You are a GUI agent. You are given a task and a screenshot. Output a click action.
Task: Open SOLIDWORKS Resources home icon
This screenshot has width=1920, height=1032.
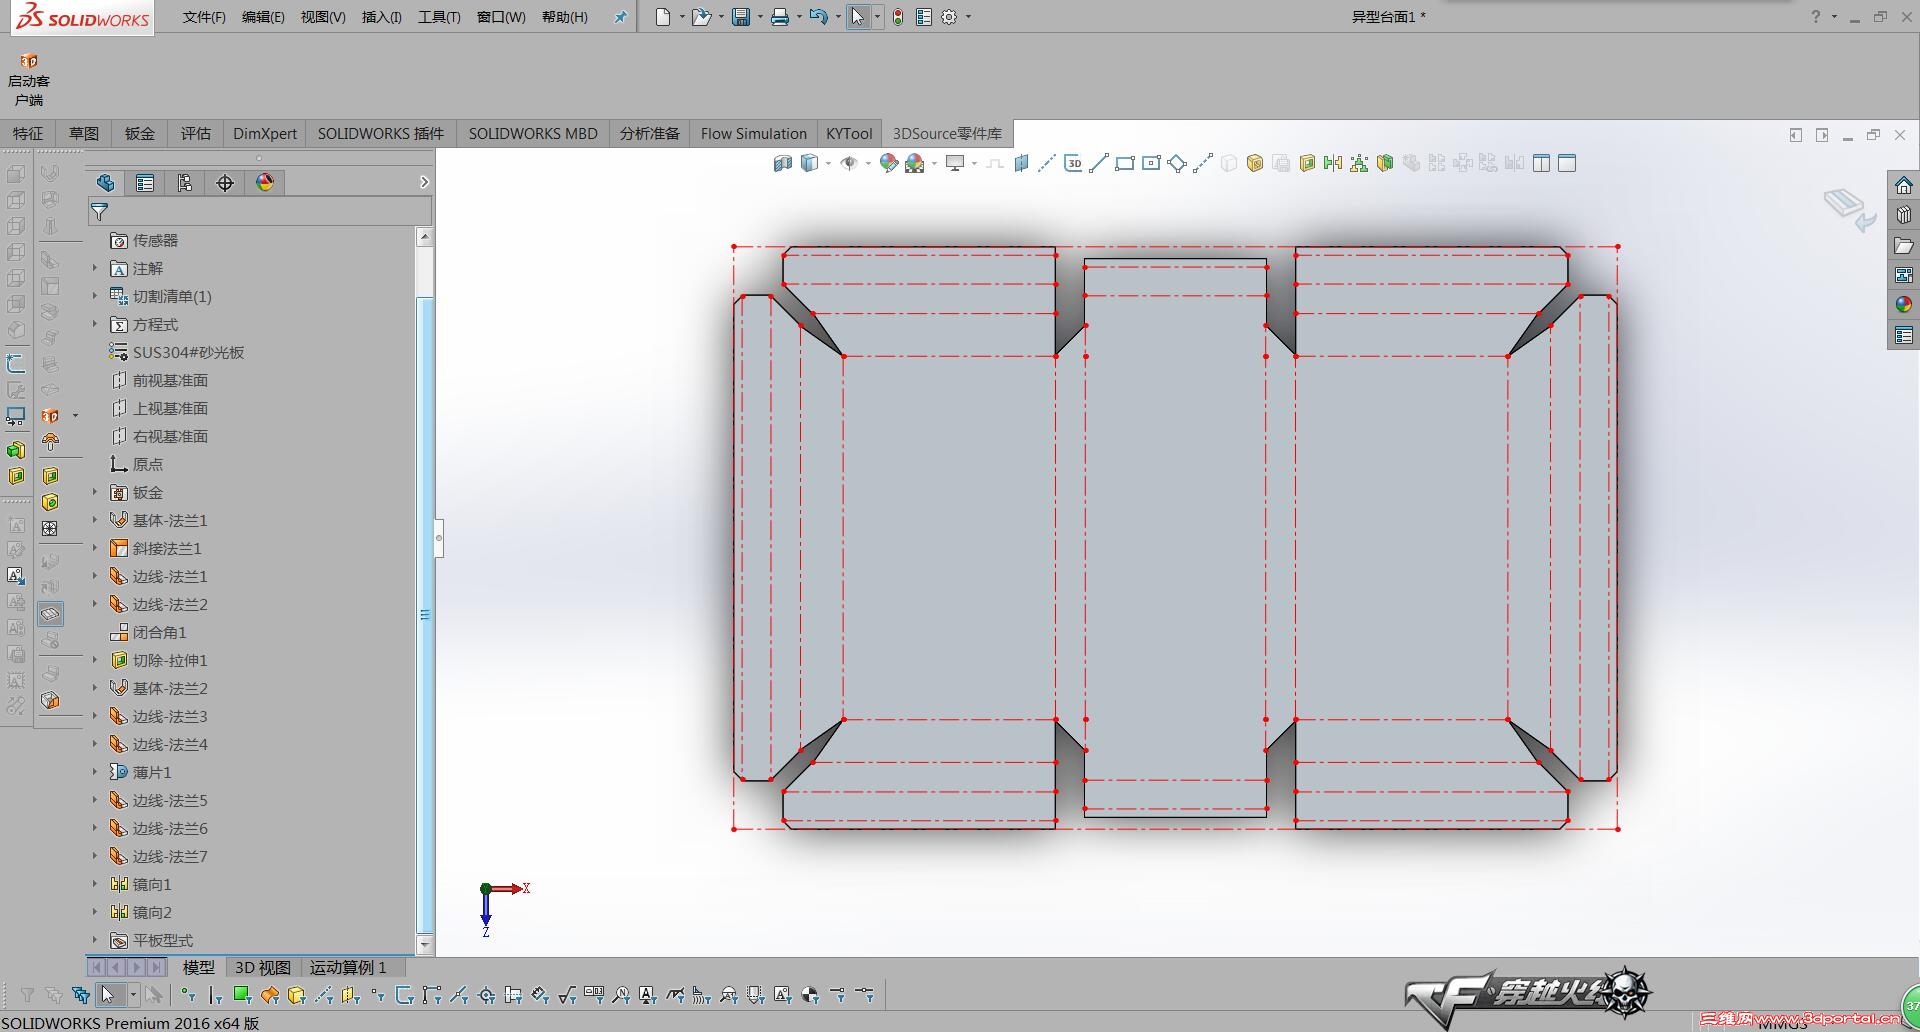click(x=1904, y=186)
